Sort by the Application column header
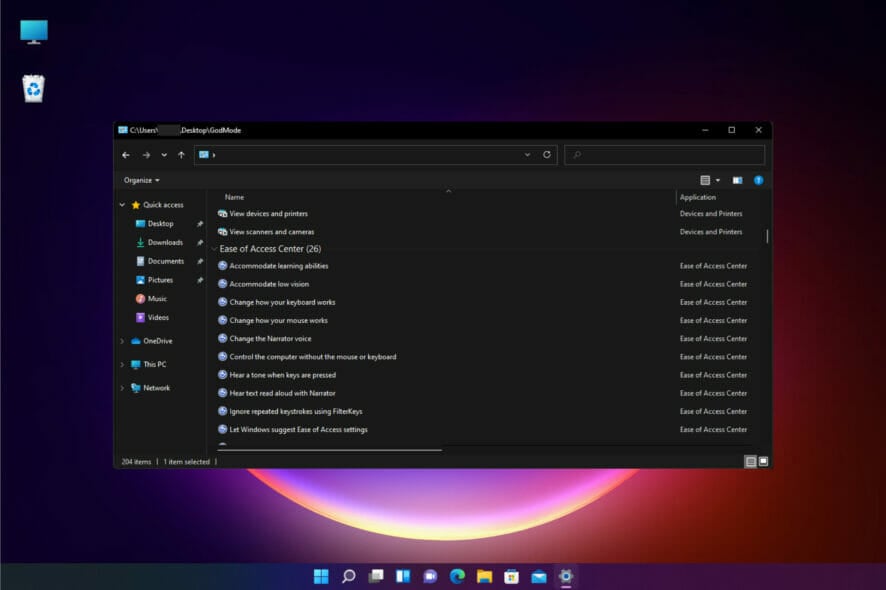The height and width of the screenshot is (590, 886). point(698,197)
